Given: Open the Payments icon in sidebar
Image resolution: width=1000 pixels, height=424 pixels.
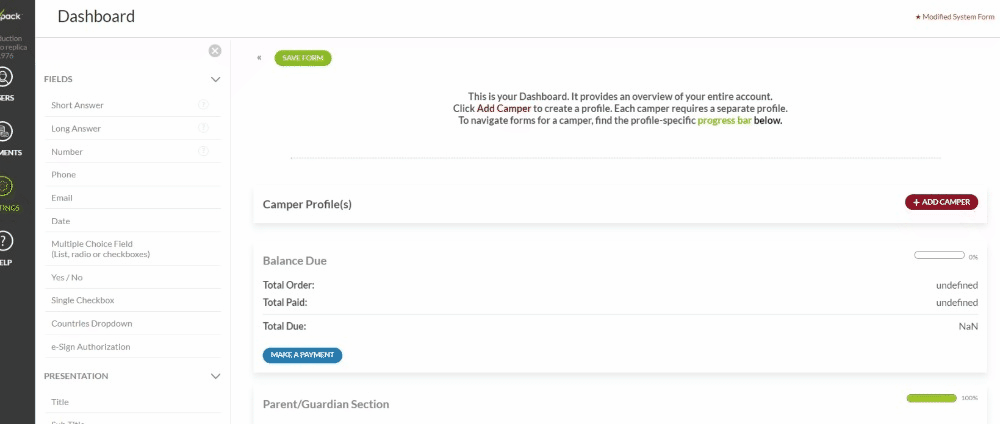Looking at the screenshot, I should pyautogui.click(x=5, y=132).
